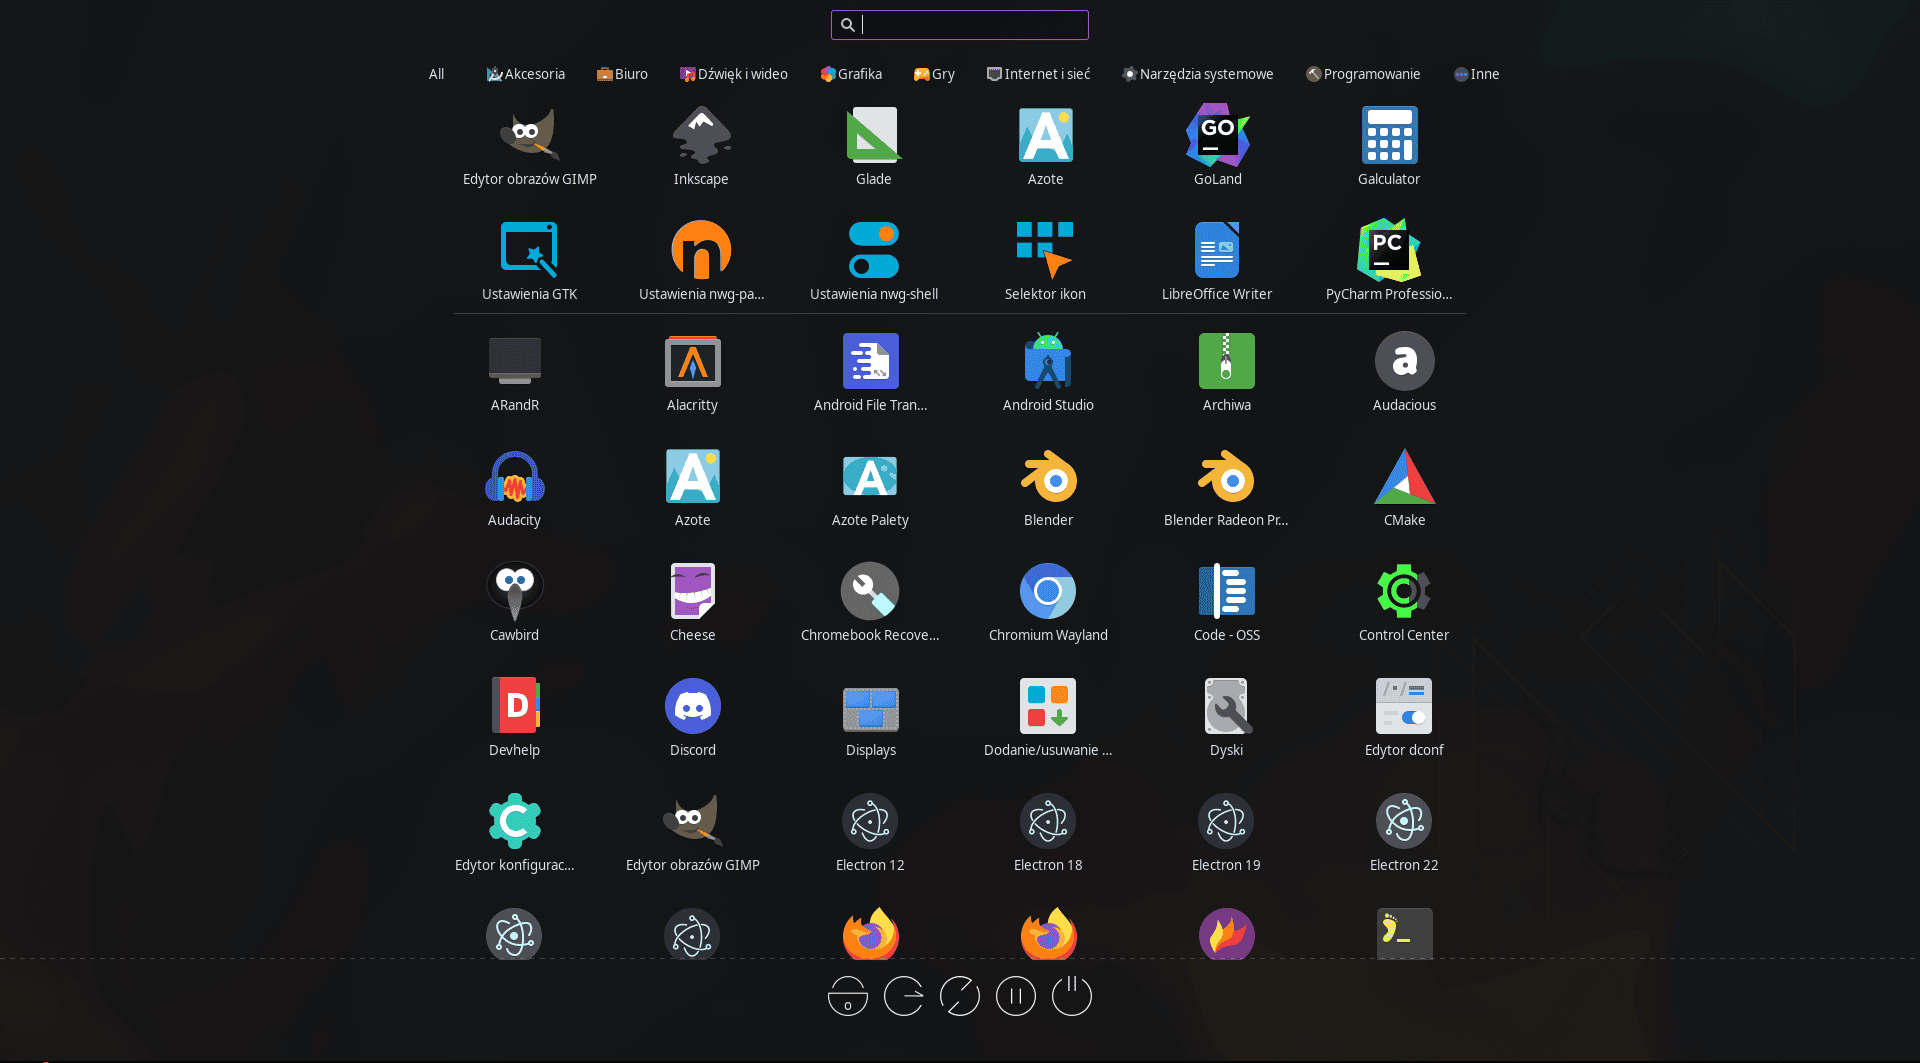Launch Android Studio

[1048, 372]
